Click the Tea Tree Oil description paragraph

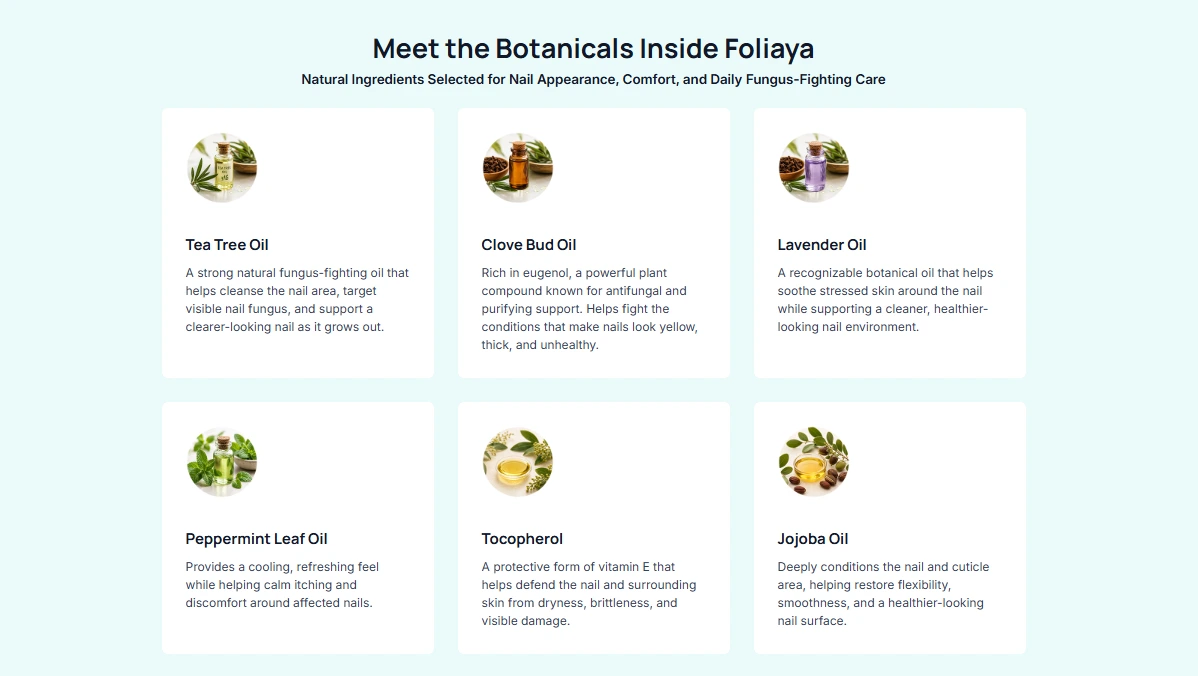point(297,299)
